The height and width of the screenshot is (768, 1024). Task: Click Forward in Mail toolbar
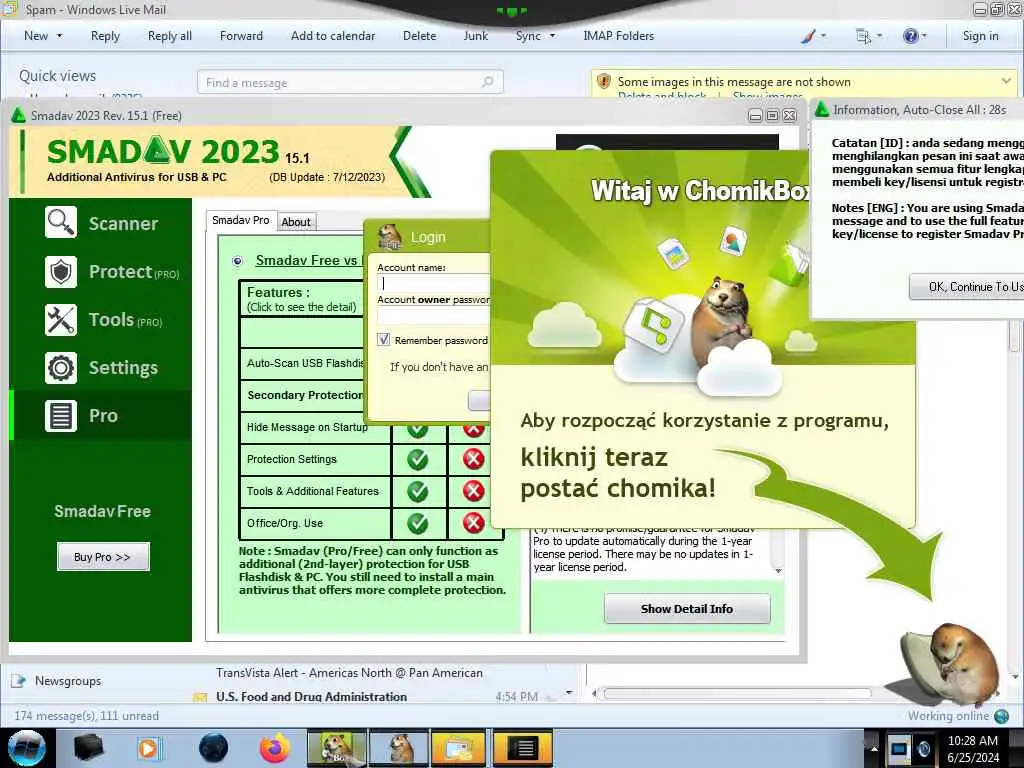click(241, 36)
